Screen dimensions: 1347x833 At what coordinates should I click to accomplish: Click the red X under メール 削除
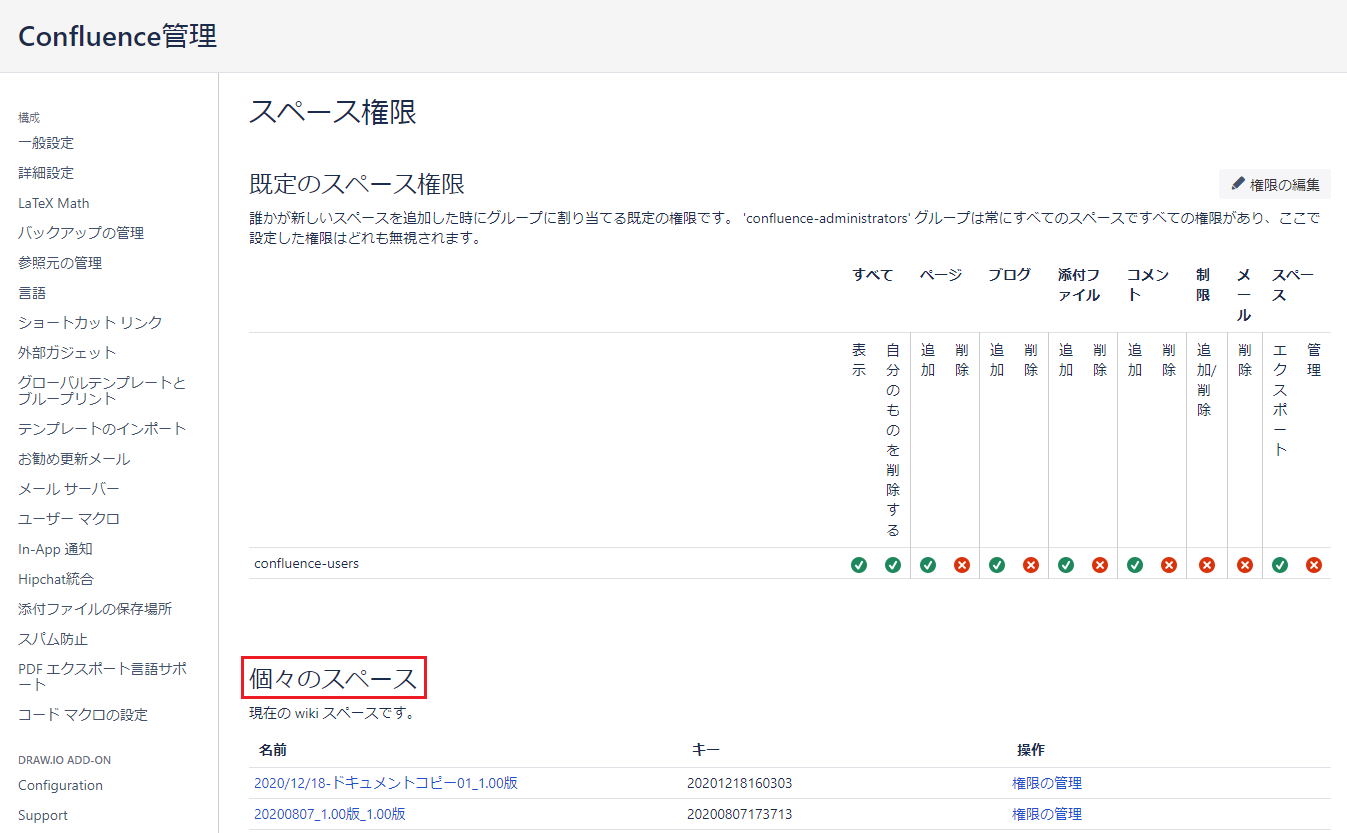1245,565
